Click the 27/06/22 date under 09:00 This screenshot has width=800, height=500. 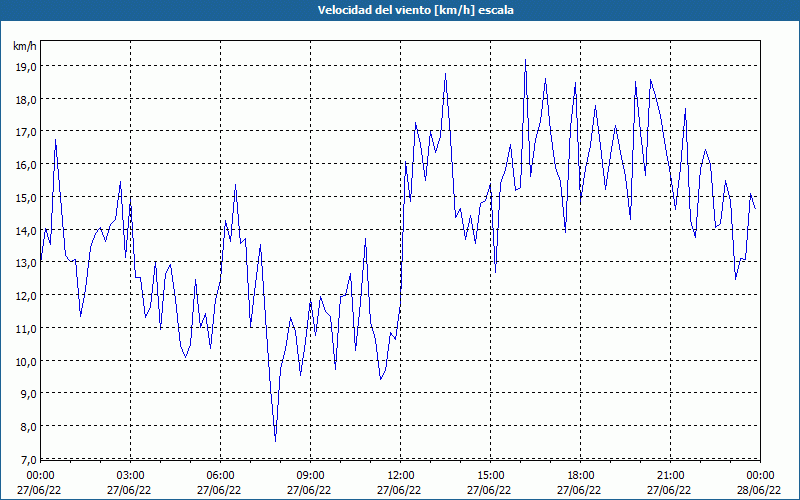[x=309, y=490]
